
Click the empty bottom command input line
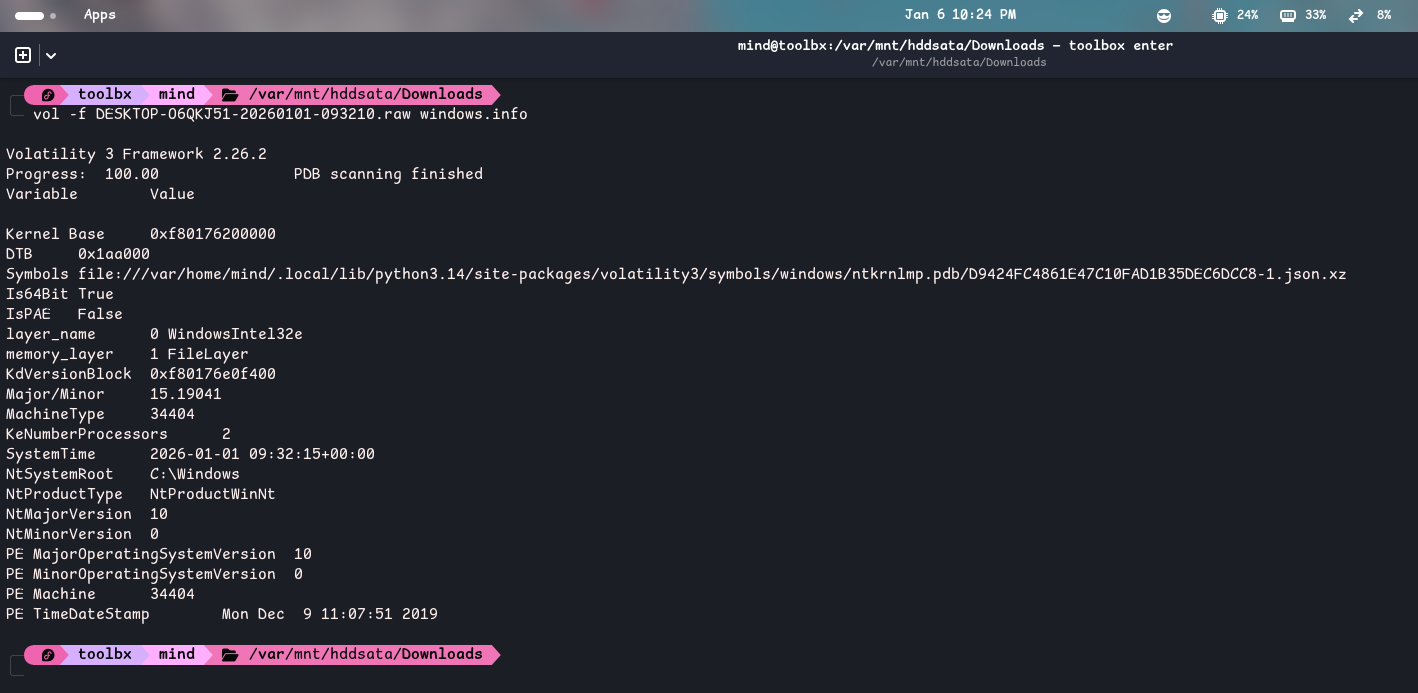tap(300, 675)
